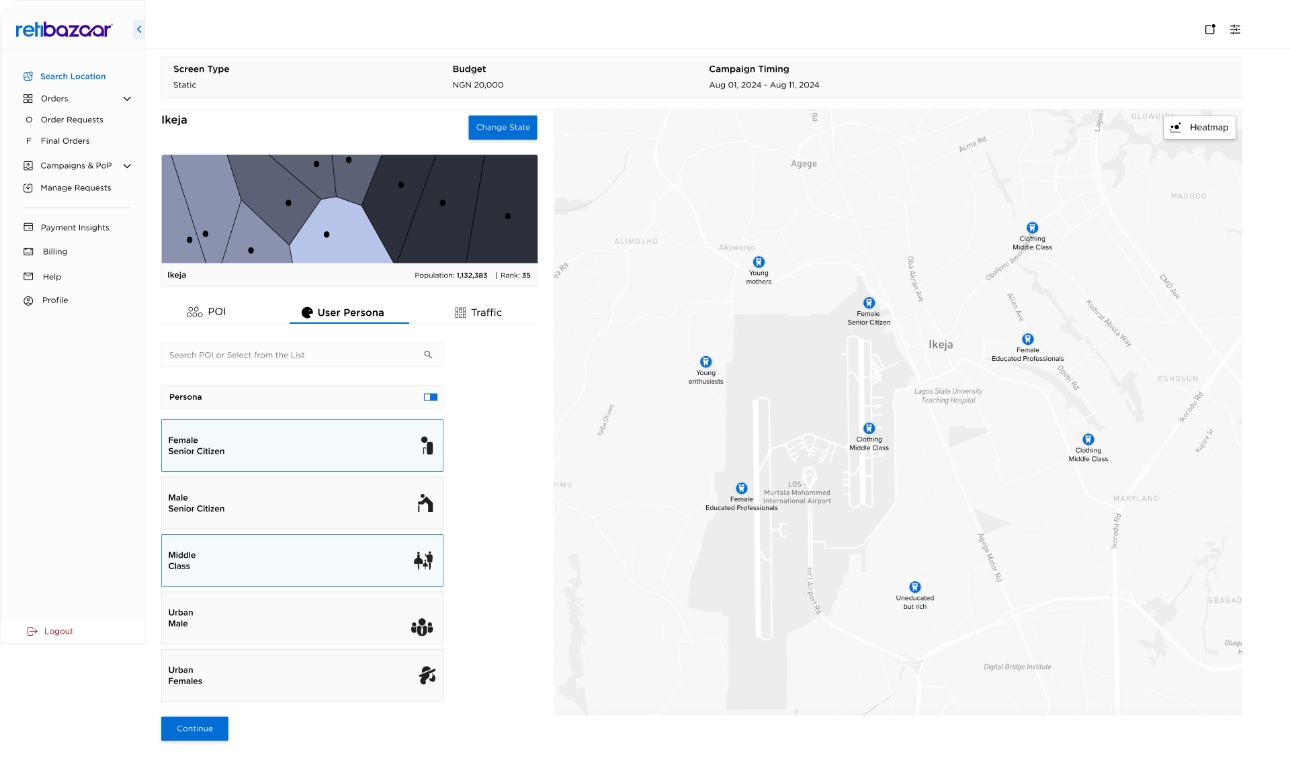Viewport: 1290px width, 762px height.
Task: Click the Female Senior Citizen persona icon
Action: coord(427,446)
